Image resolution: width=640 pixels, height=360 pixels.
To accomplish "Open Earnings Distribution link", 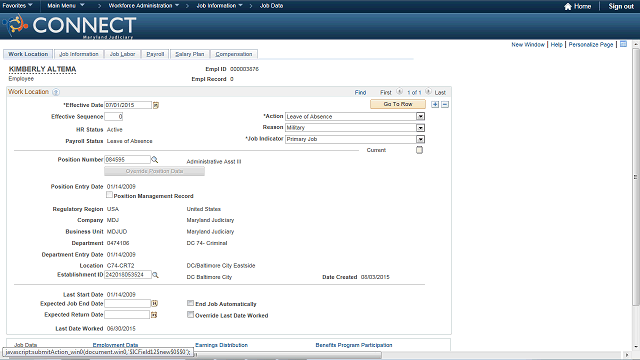I will tap(221, 345).
